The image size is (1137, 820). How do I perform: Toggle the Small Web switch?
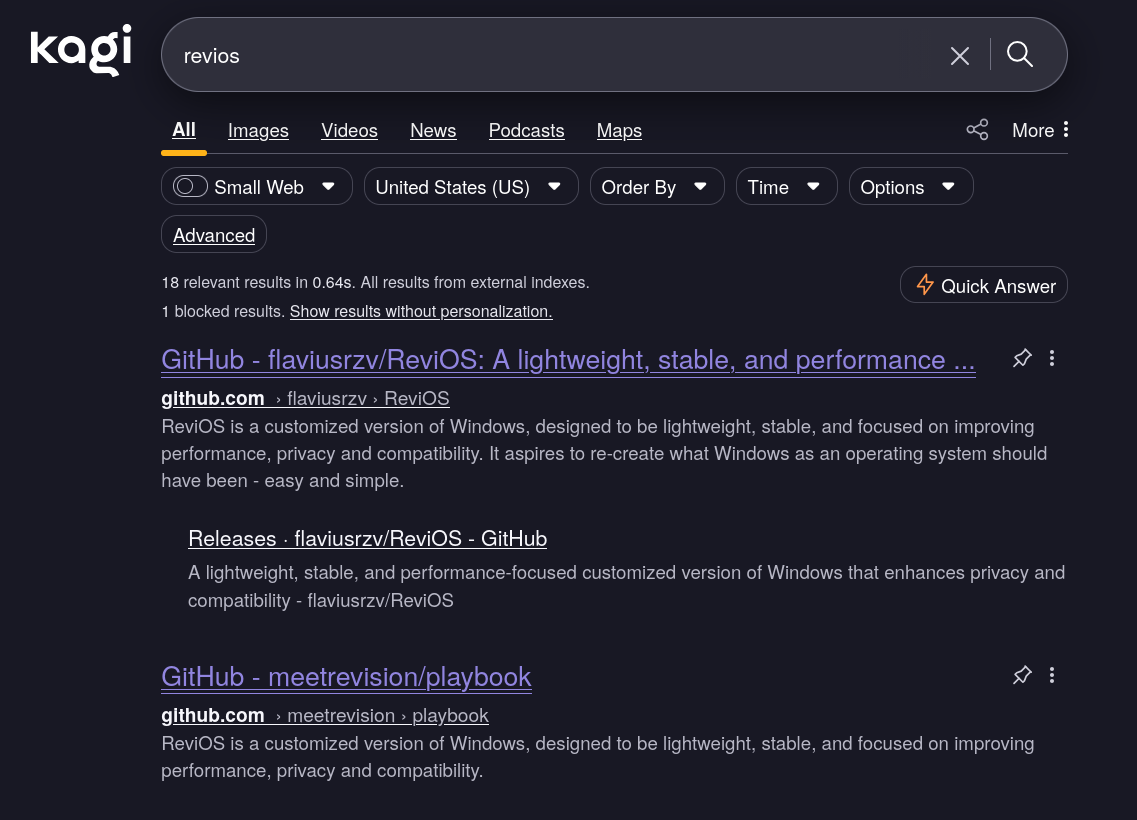190,187
